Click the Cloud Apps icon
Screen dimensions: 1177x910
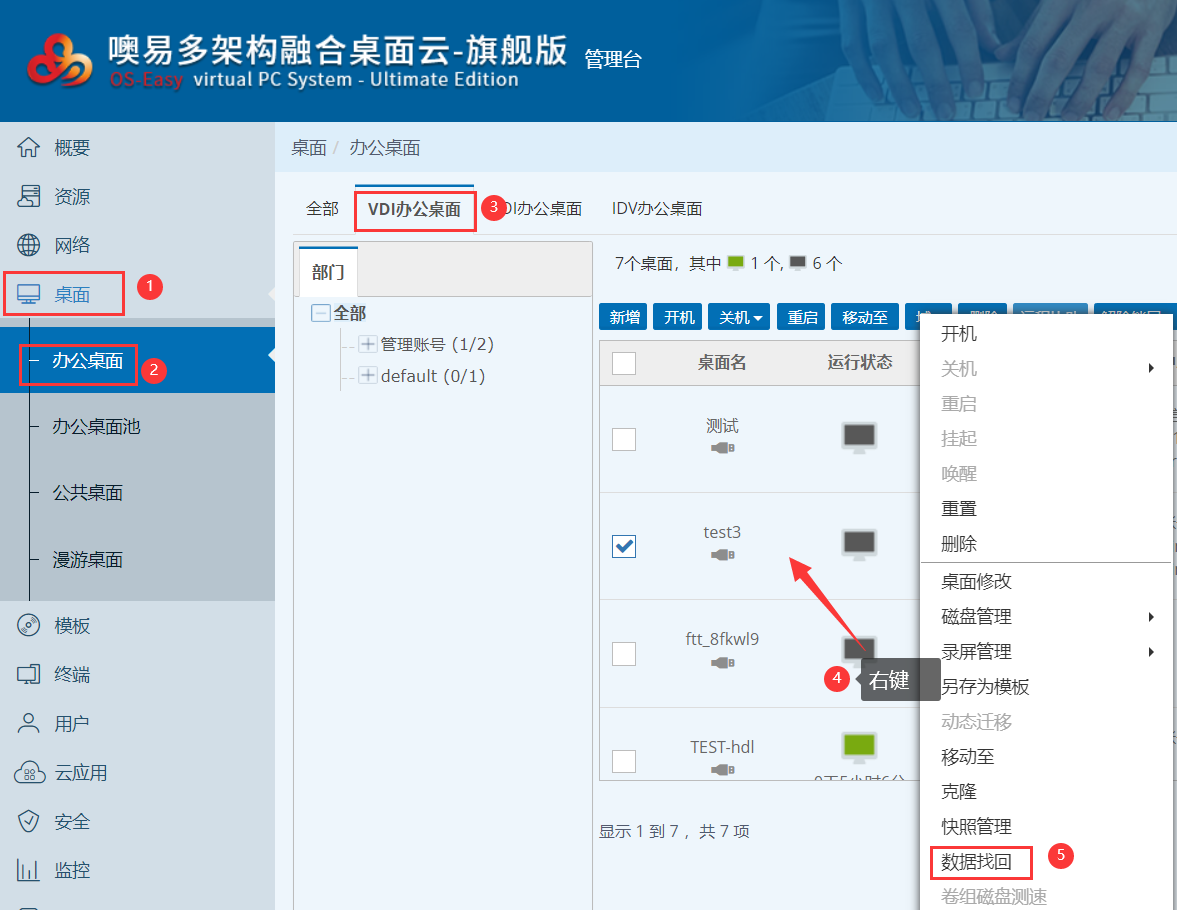[29, 772]
